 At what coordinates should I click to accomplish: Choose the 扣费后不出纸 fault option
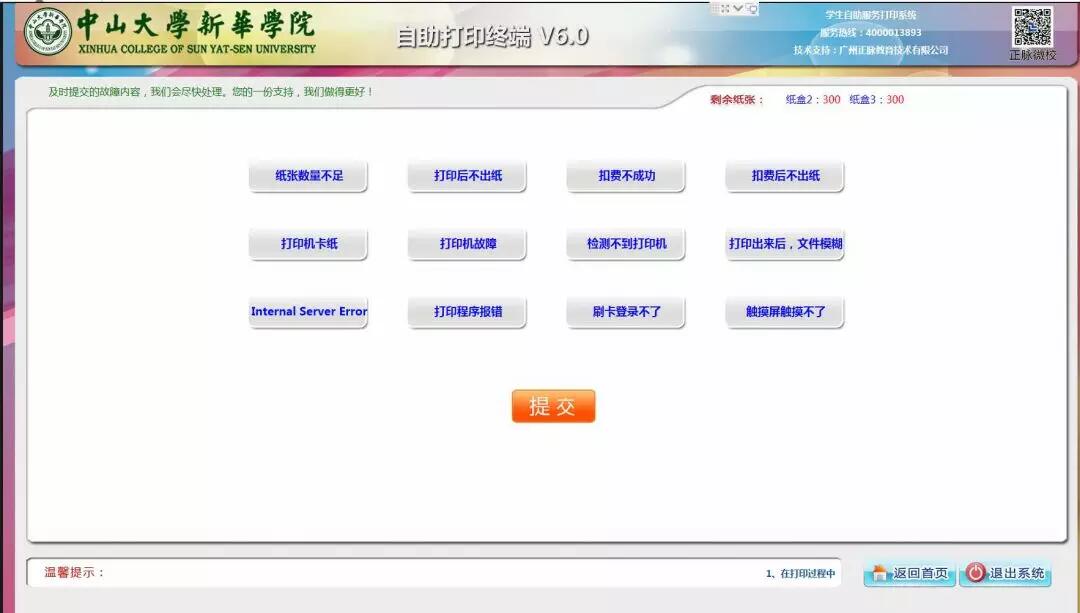coord(785,176)
